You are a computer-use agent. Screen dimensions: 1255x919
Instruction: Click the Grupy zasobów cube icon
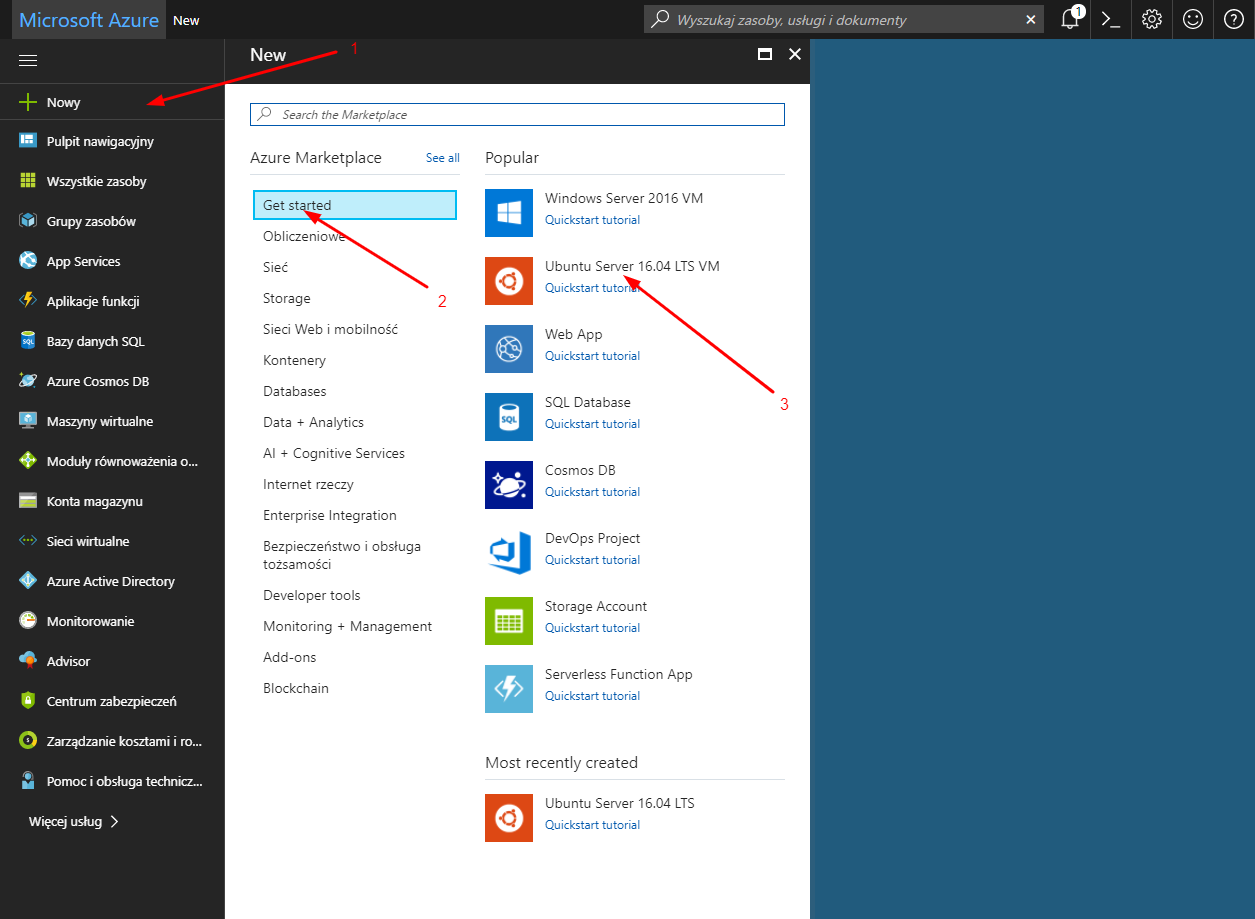pos(28,221)
